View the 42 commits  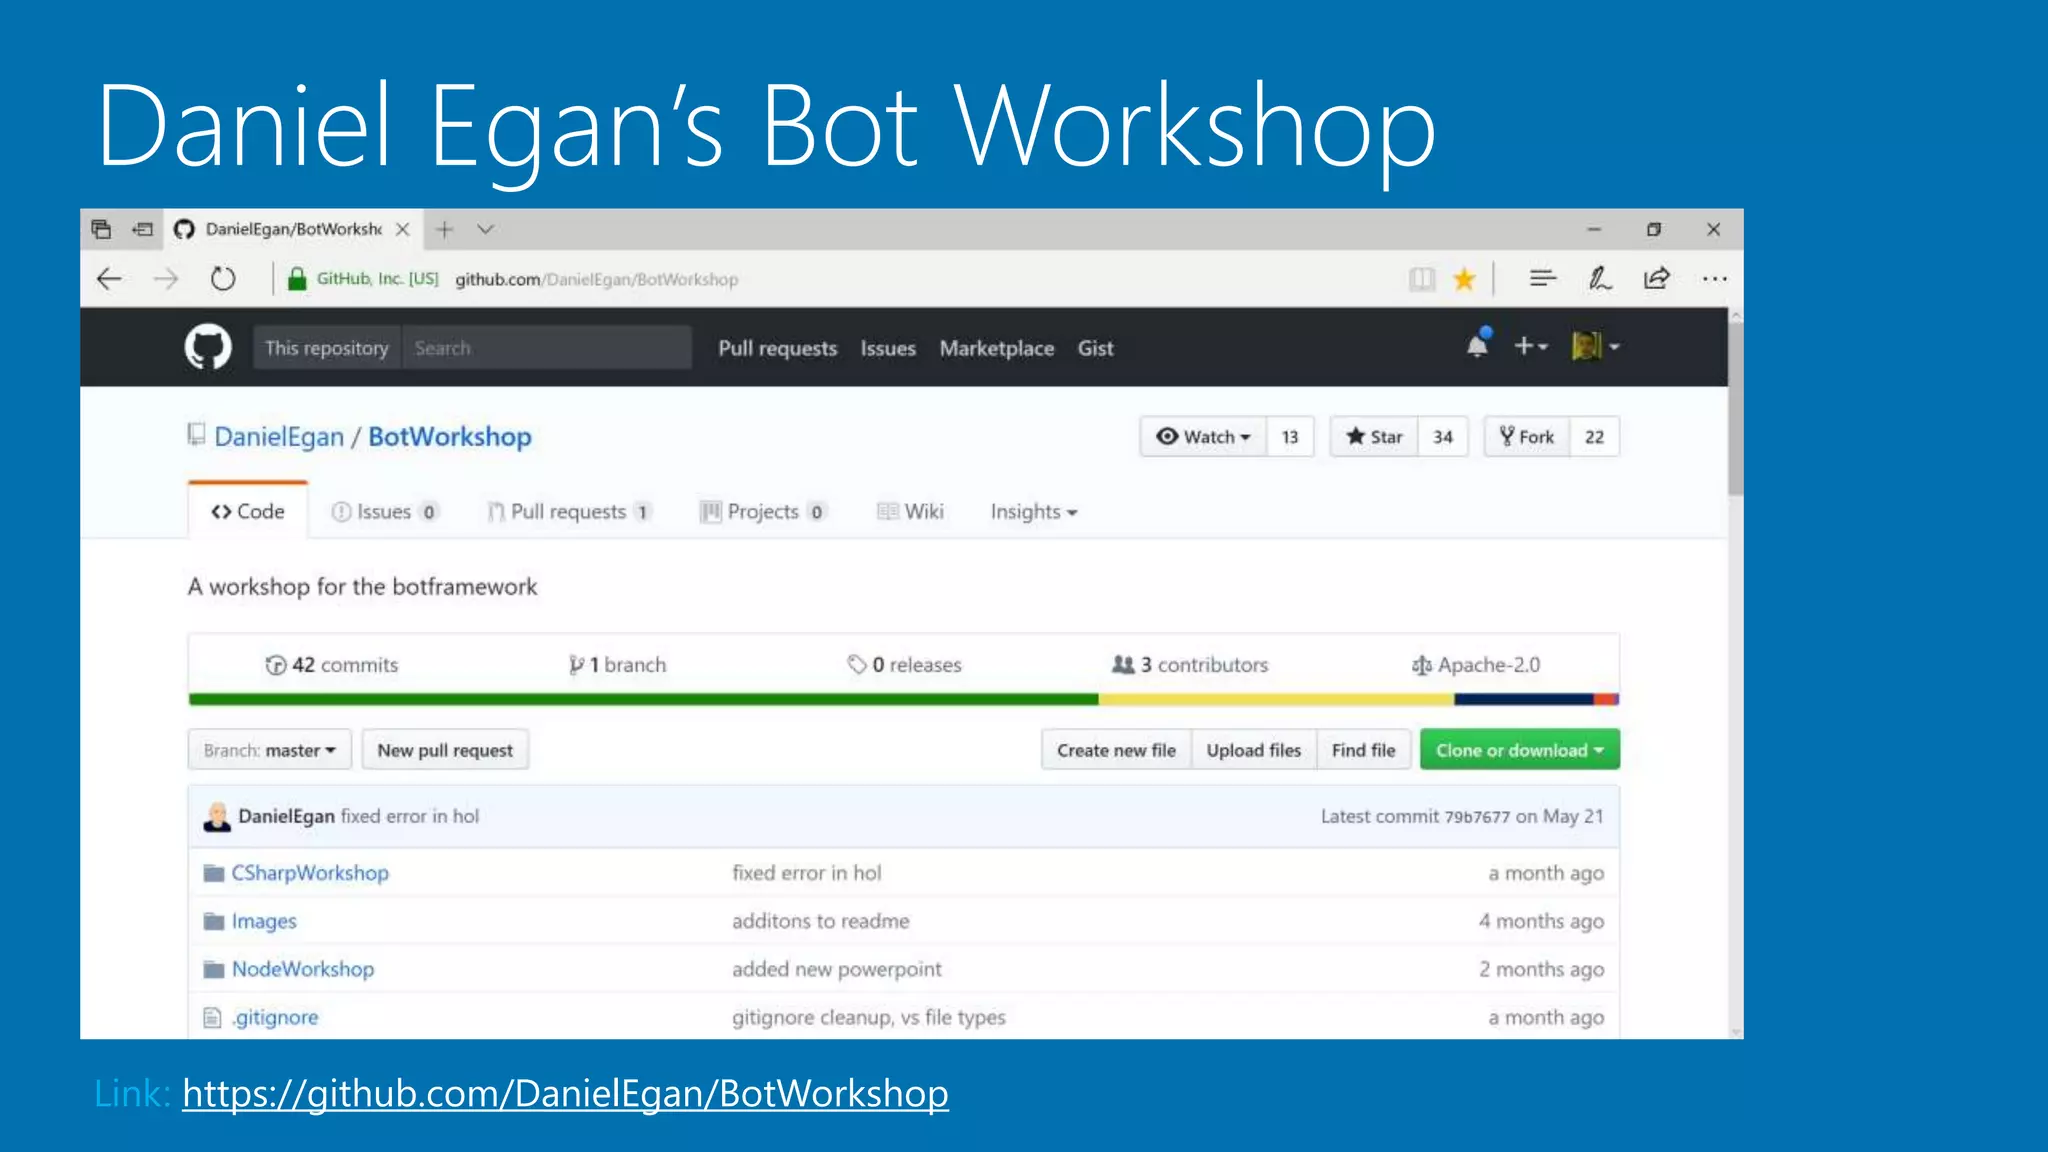[x=331, y=665]
